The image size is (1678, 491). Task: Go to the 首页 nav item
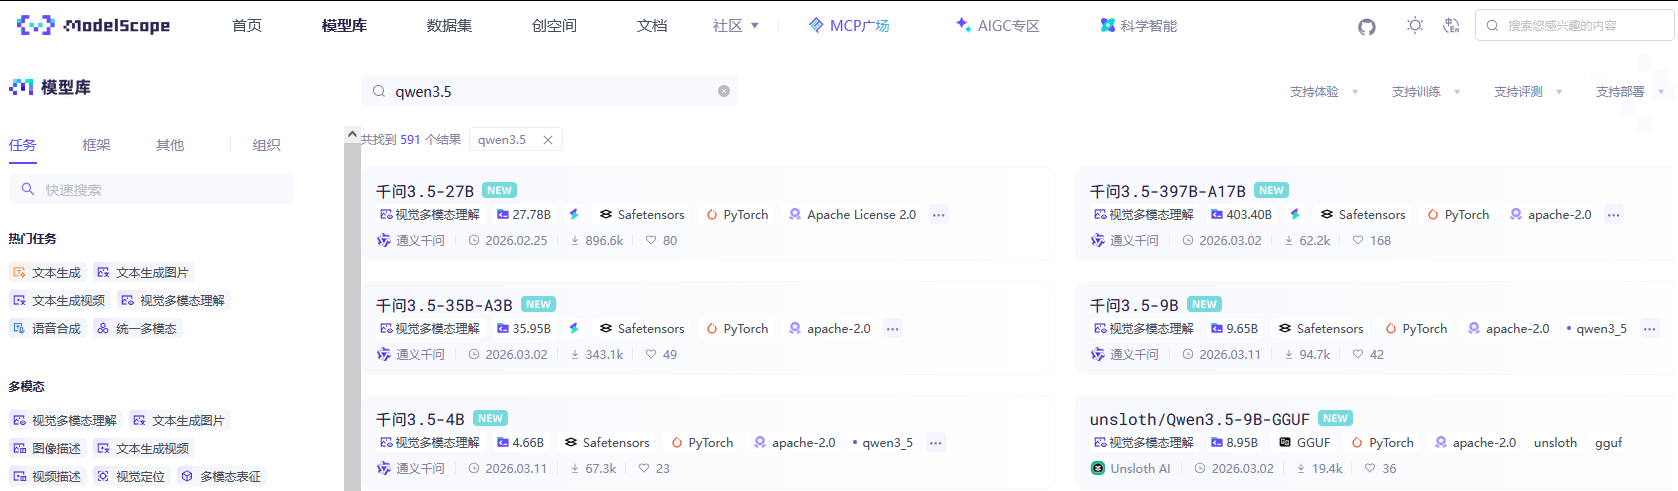tap(247, 26)
